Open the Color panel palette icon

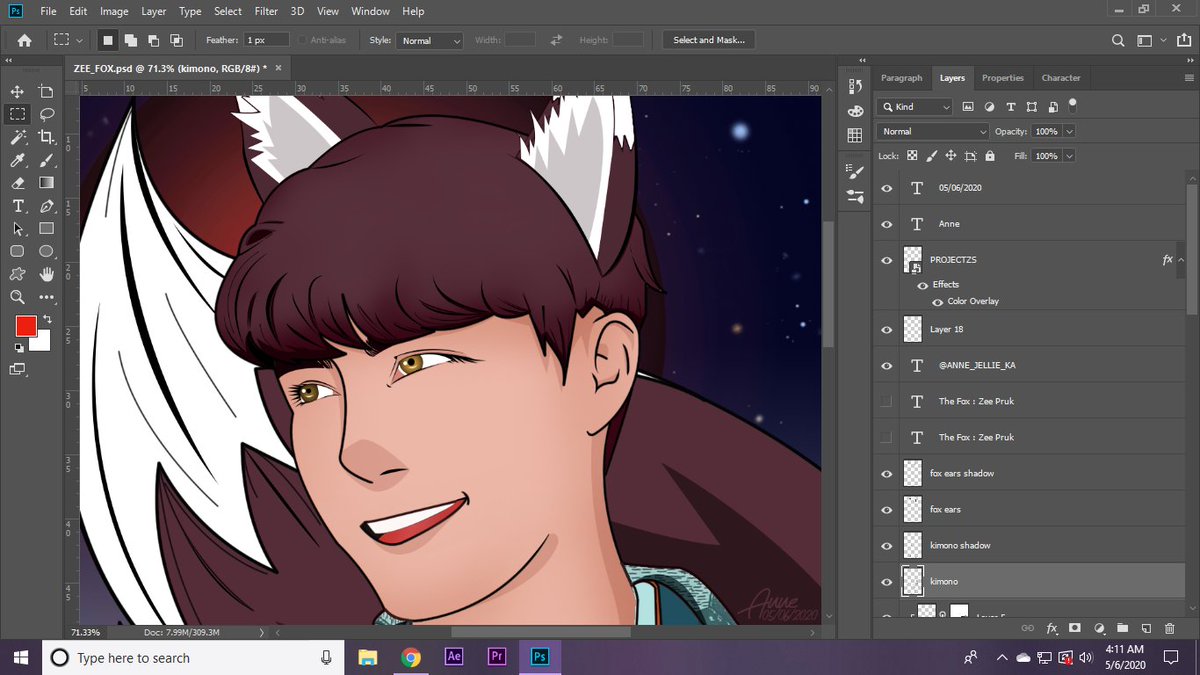coord(855,111)
